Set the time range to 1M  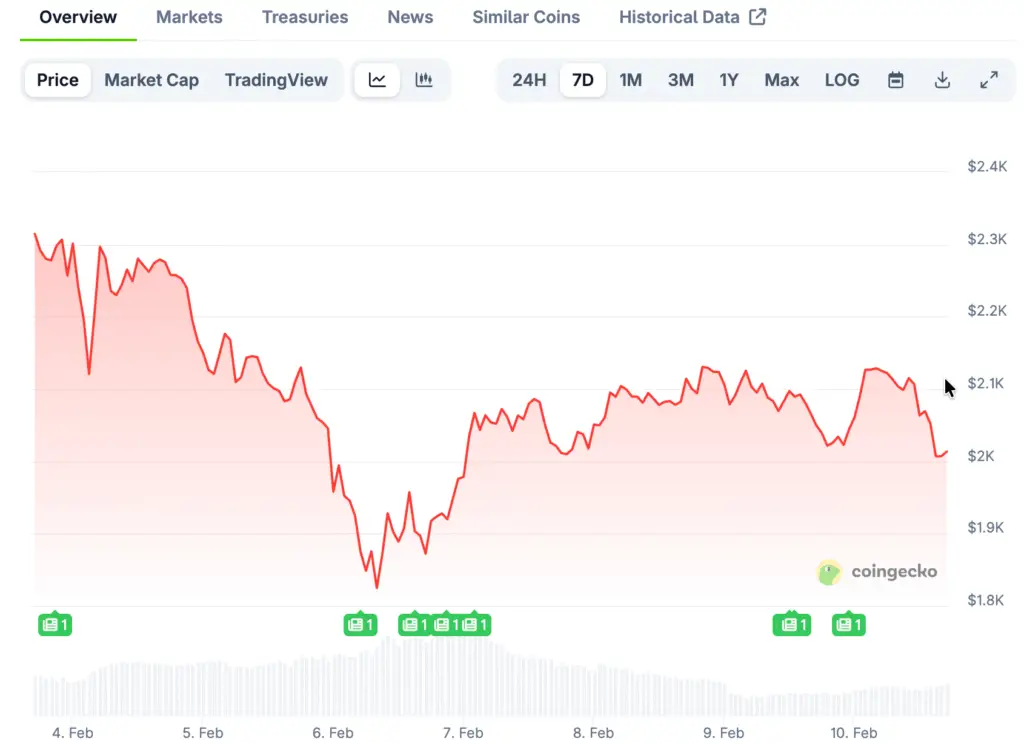[630, 80]
